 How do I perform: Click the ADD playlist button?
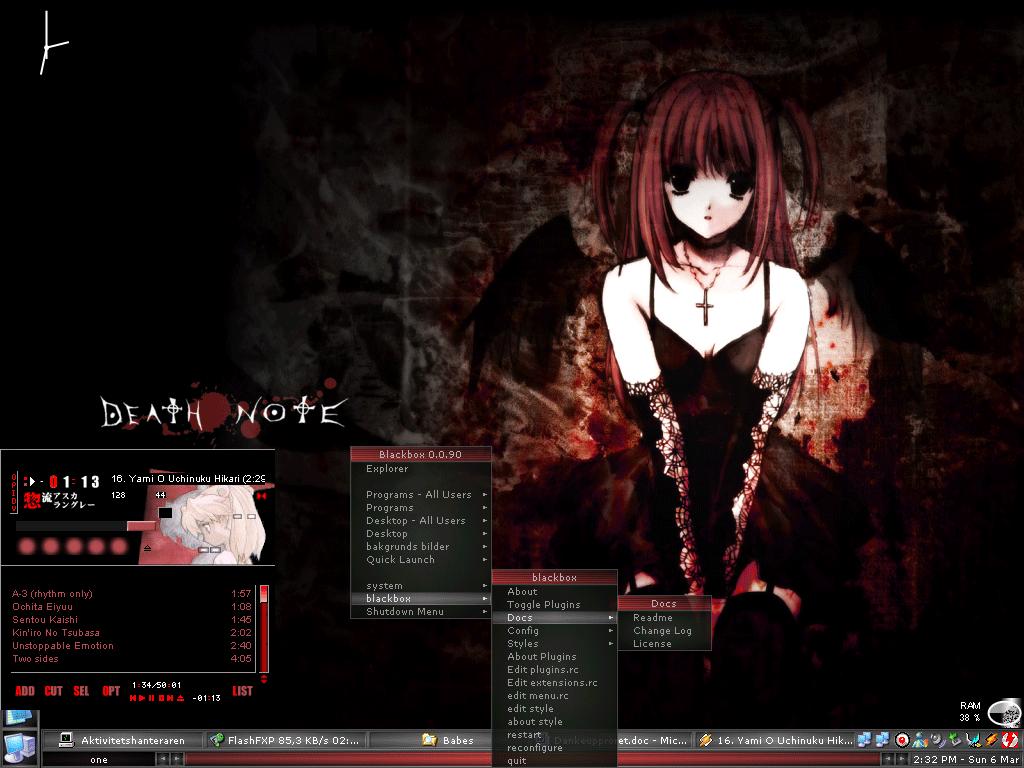(x=25, y=691)
